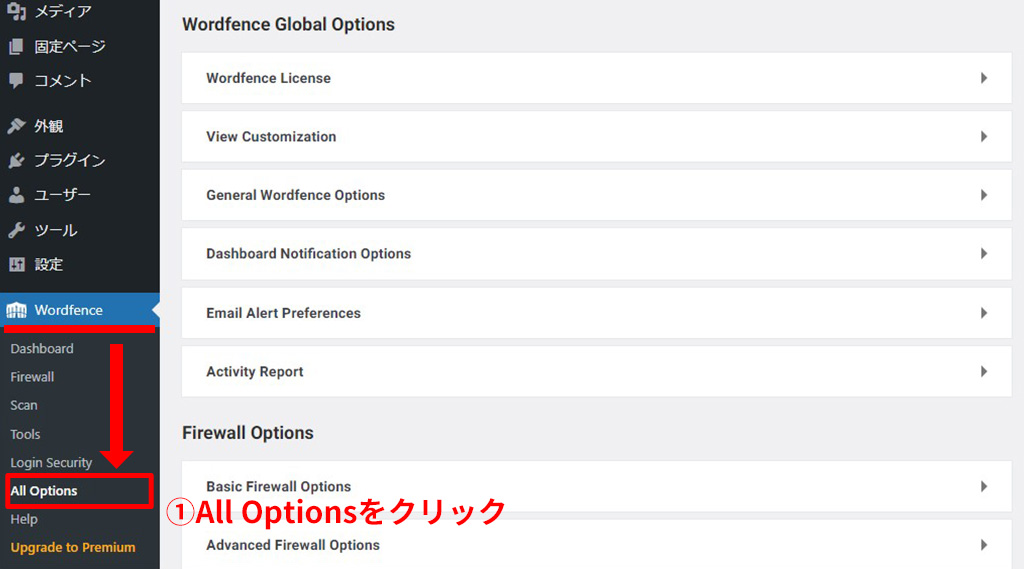This screenshot has width=1024, height=569.
Task: Click the Pages (固定ページ) icon
Action: pyautogui.click(x=17, y=46)
